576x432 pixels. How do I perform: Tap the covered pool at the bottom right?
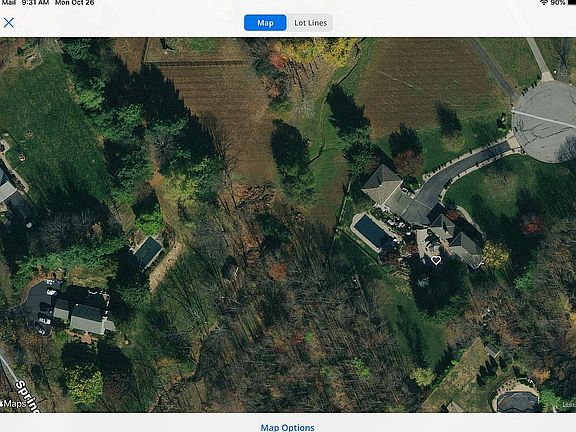pos(517,401)
